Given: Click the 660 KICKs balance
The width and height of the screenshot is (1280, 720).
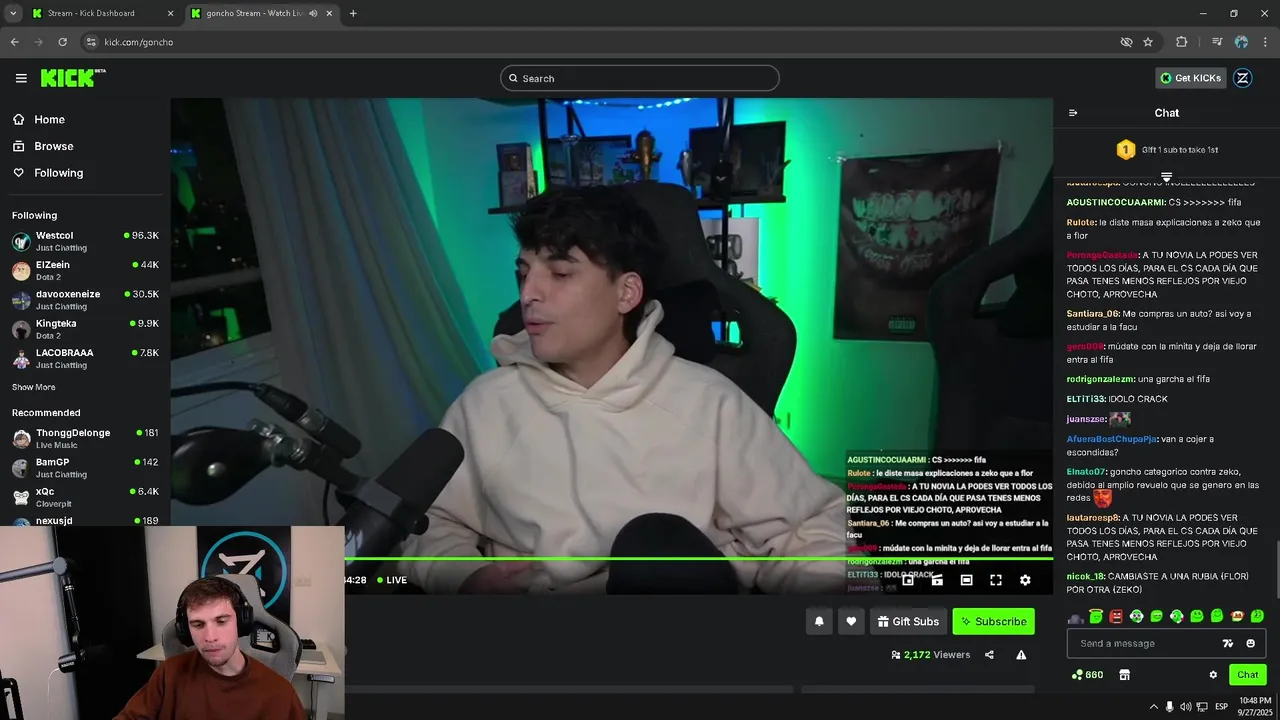Looking at the screenshot, I should click(1087, 675).
